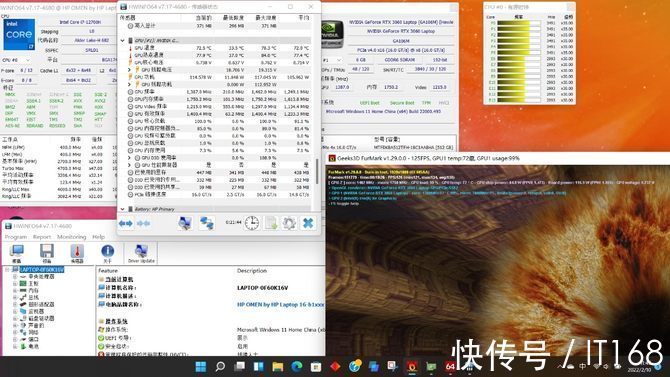The height and width of the screenshot is (377, 670).
Task: Open the Monitoring menu
Action: tap(71, 237)
